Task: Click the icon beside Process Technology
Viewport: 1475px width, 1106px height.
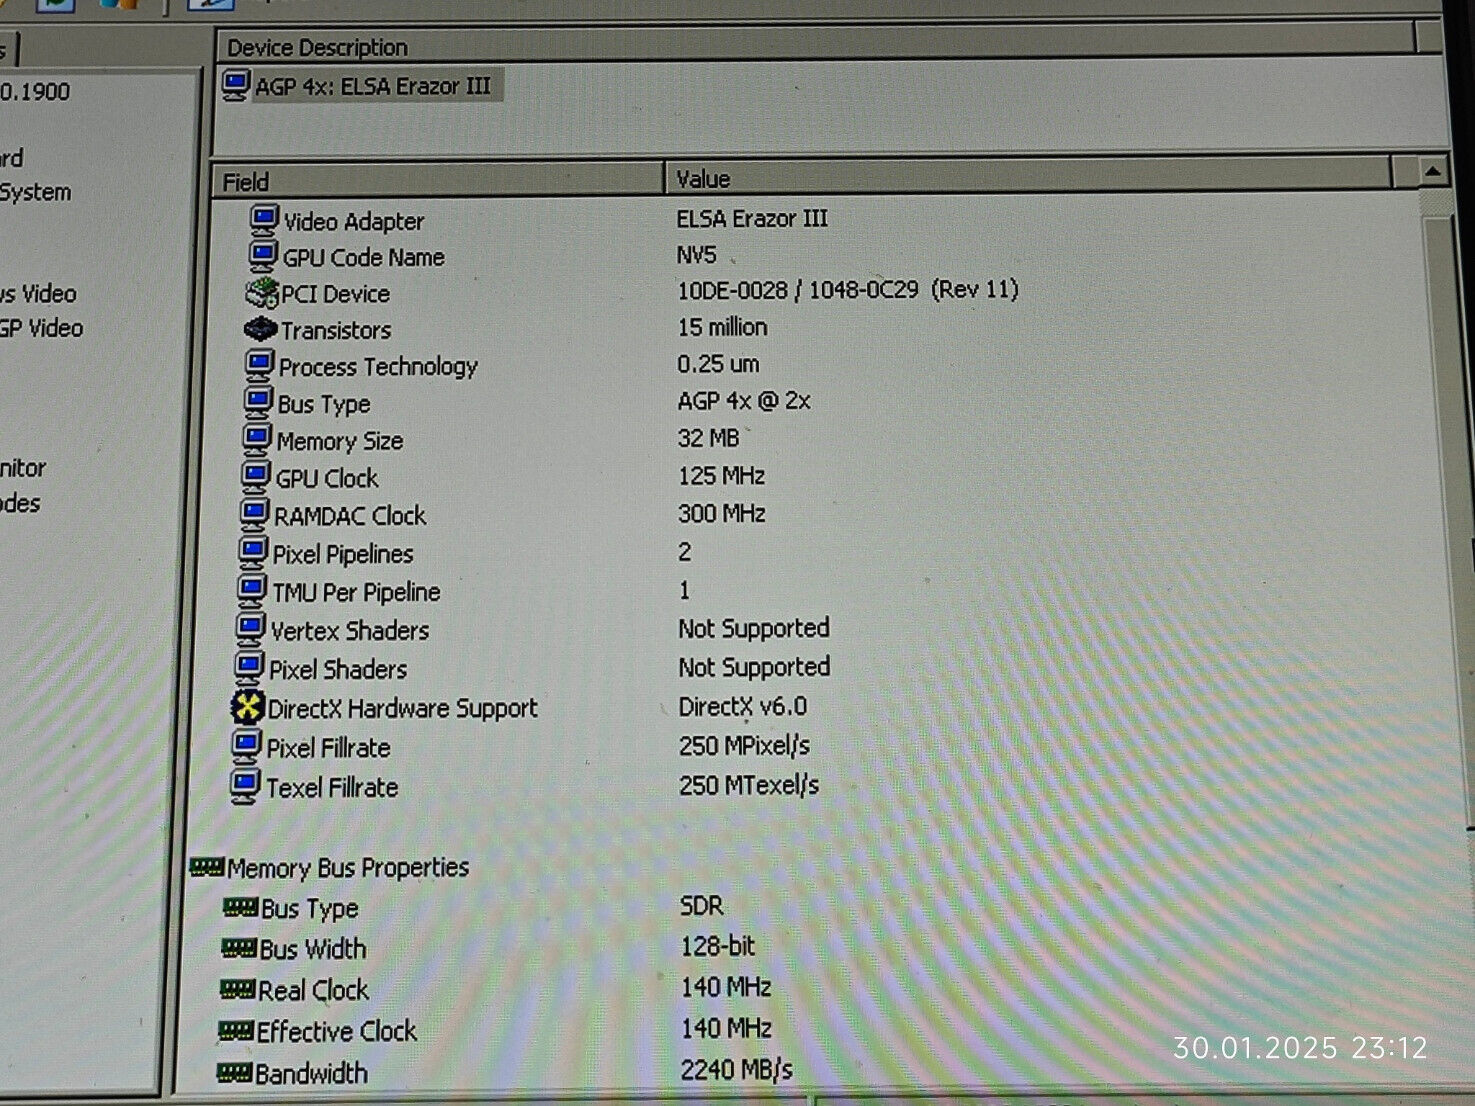Action: (x=259, y=365)
